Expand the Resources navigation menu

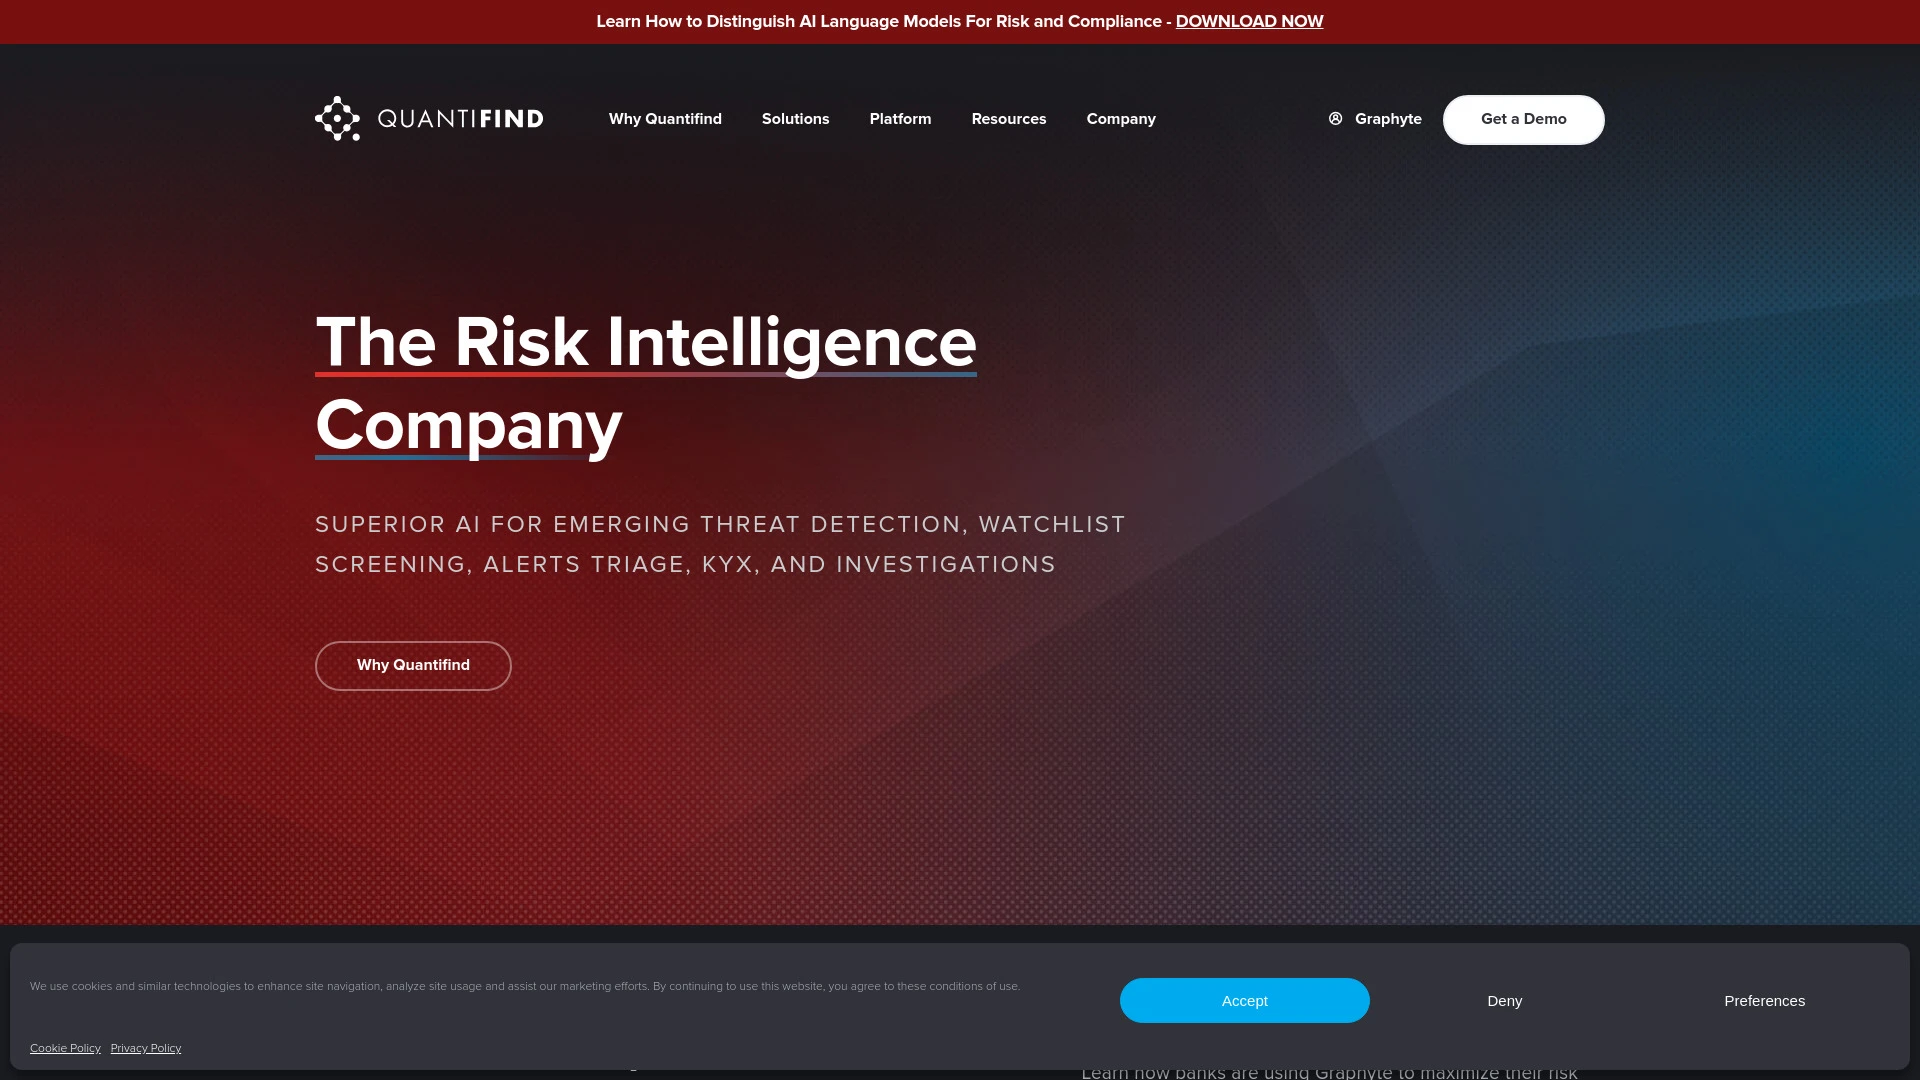1009,119
